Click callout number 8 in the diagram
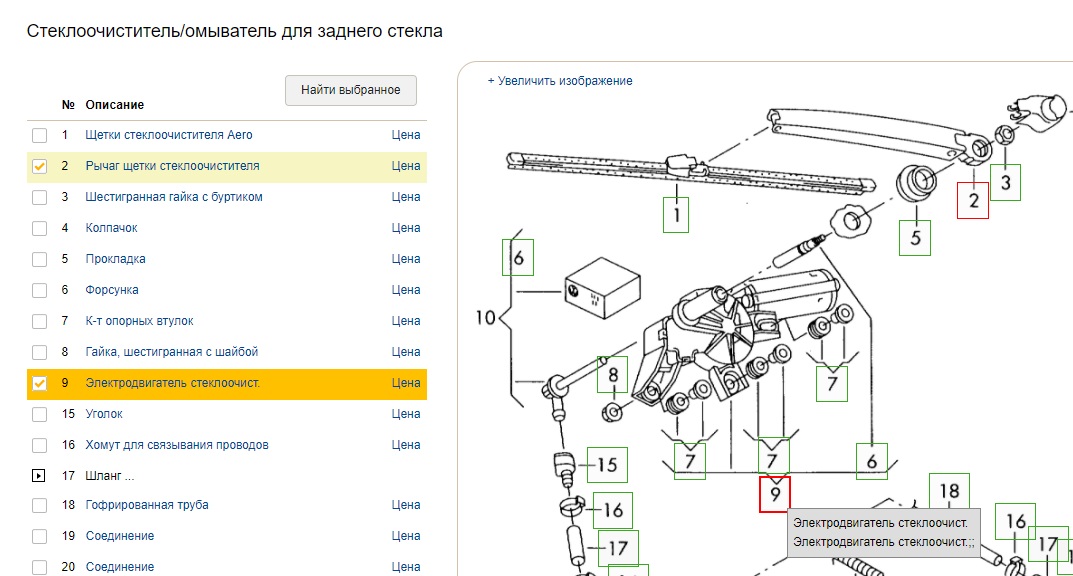The width and height of the screenshot is (1073, 576). 612,375
